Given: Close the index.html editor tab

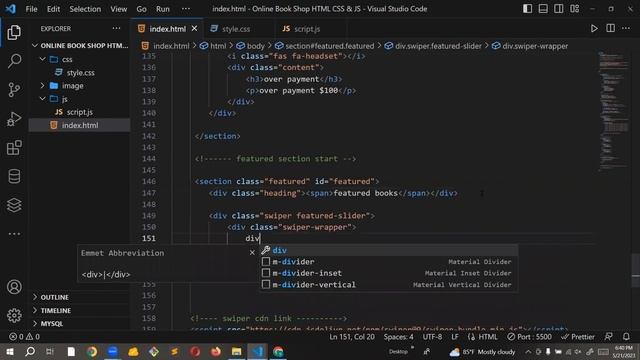Looking at the screenshot, I should (194, 29).
